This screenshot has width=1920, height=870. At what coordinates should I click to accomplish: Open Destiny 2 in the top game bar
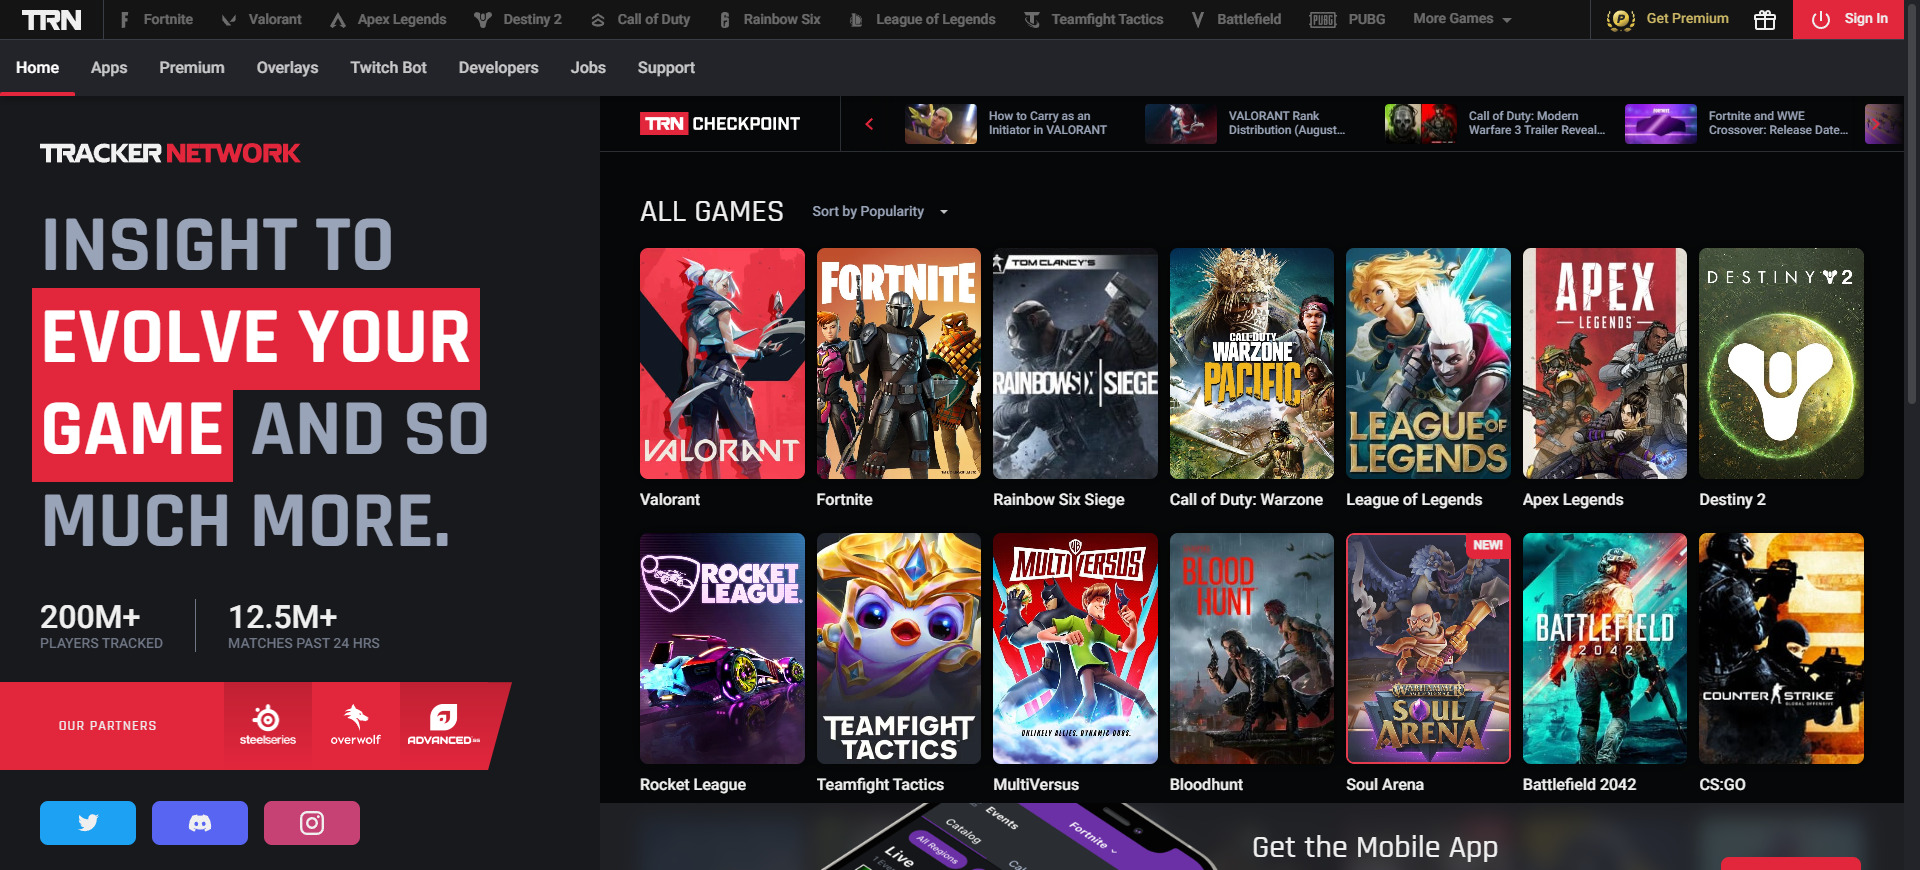pyautogui.click(x=518, y=19)
